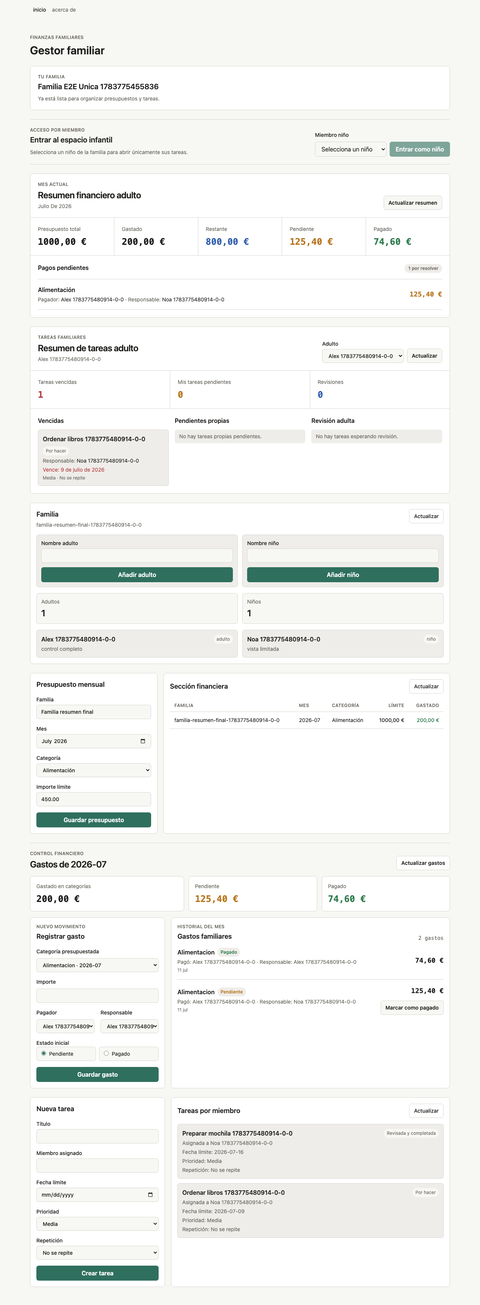Click the Ordenar libros overdue task card

coord(103,458)
